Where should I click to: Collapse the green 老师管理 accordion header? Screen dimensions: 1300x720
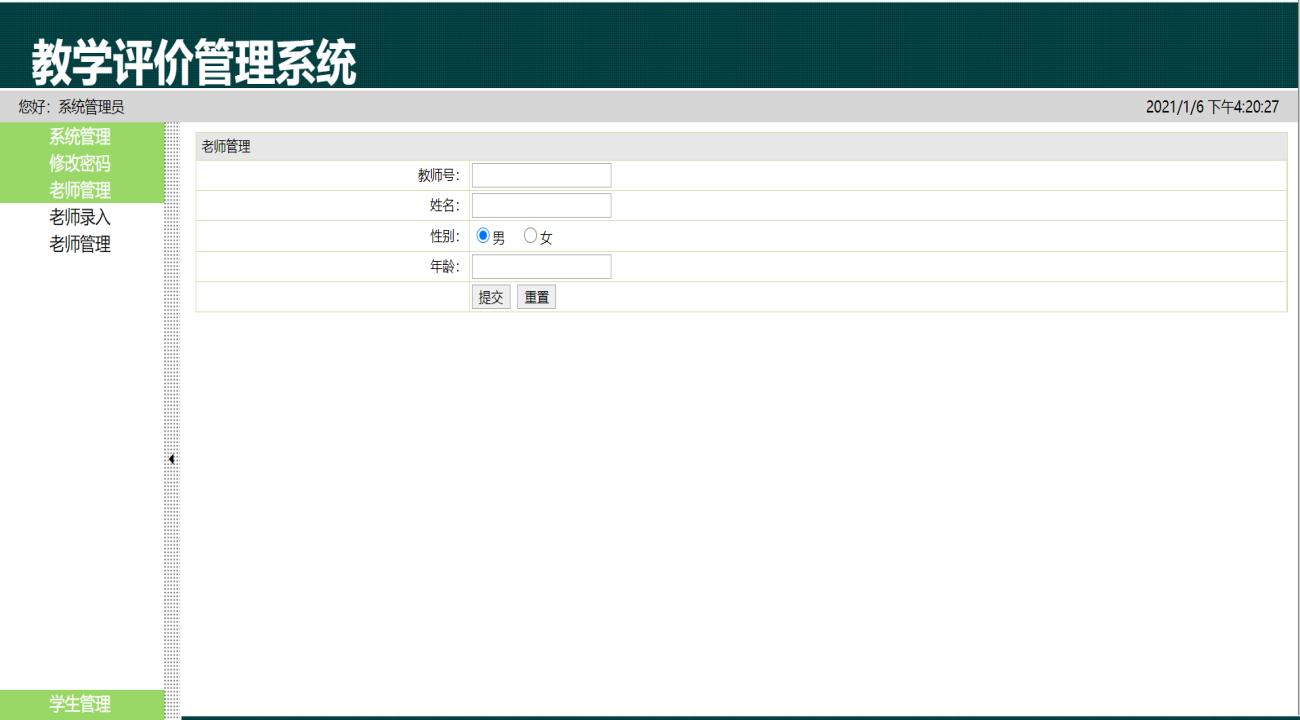click(80, 190)
